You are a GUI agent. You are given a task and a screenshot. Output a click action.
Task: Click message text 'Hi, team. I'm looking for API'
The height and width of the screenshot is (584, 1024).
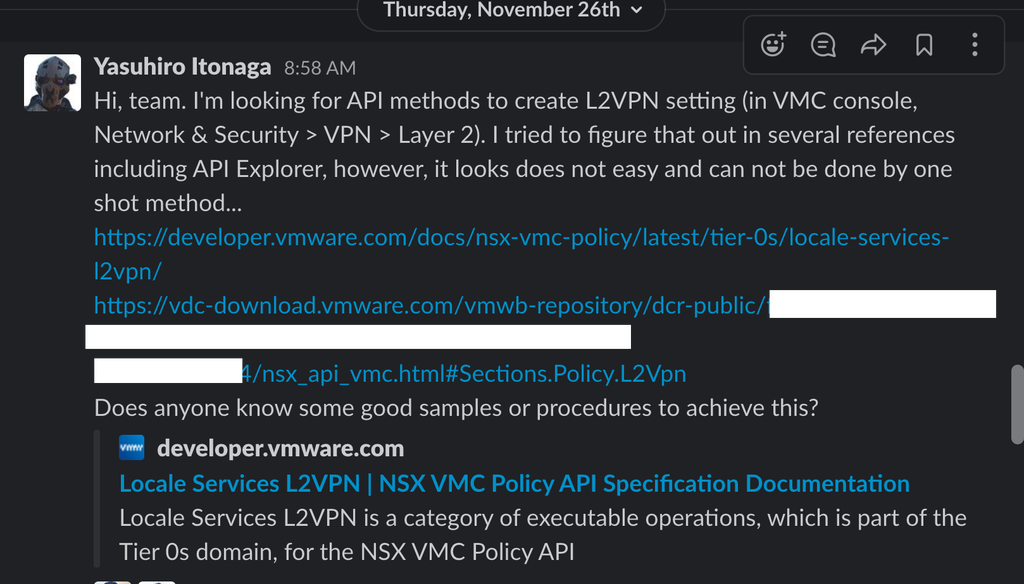(x=239, y=101)
